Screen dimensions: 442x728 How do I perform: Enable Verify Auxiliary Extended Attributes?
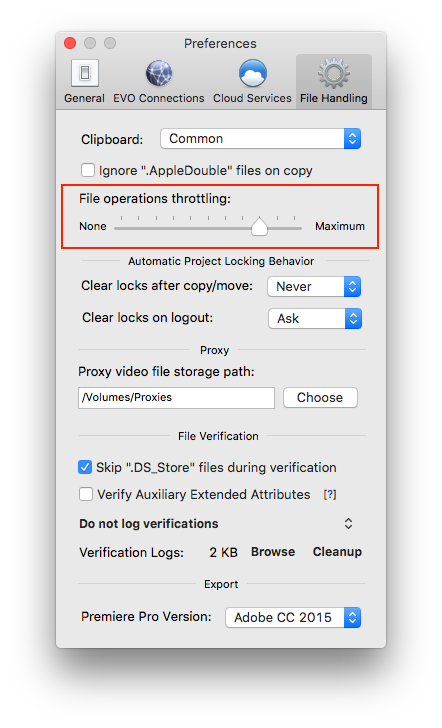[x=86, y=494]
